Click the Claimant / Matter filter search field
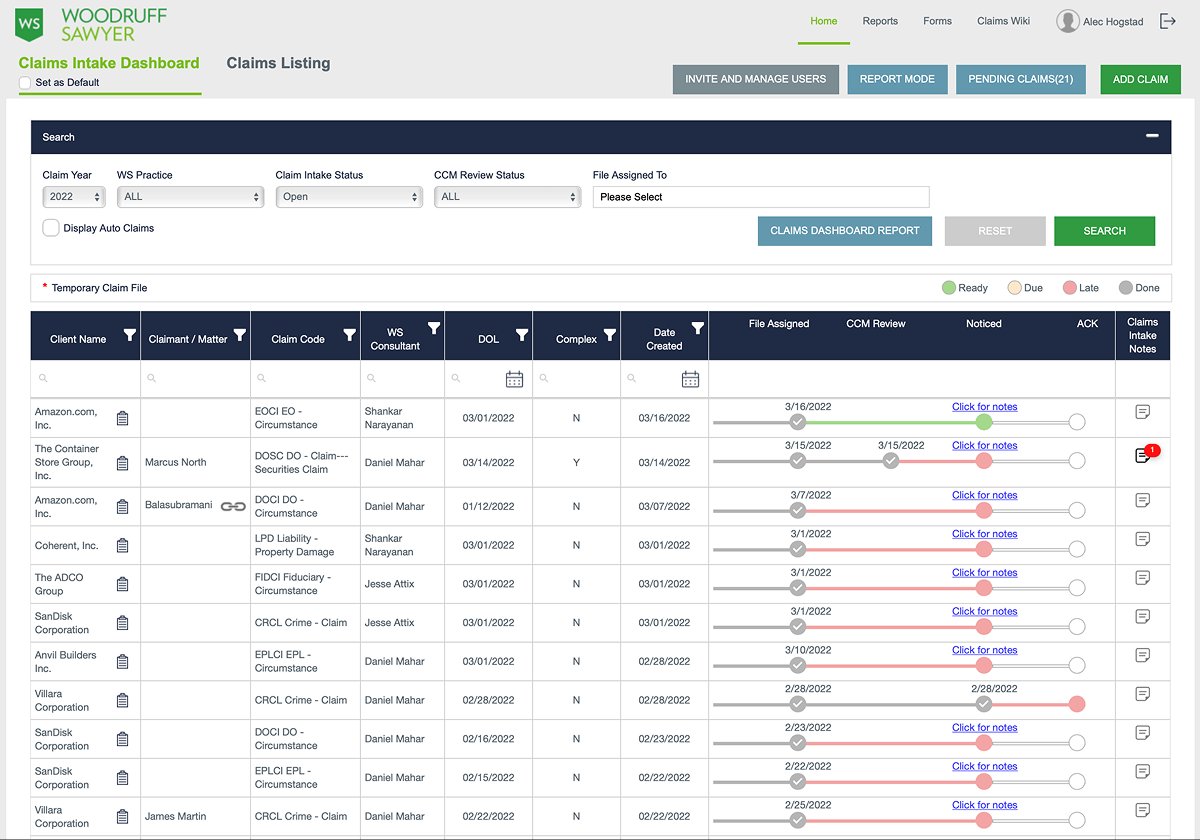Image resolution: width=1200 pixels, height=840 pixels. click(195, 379)
